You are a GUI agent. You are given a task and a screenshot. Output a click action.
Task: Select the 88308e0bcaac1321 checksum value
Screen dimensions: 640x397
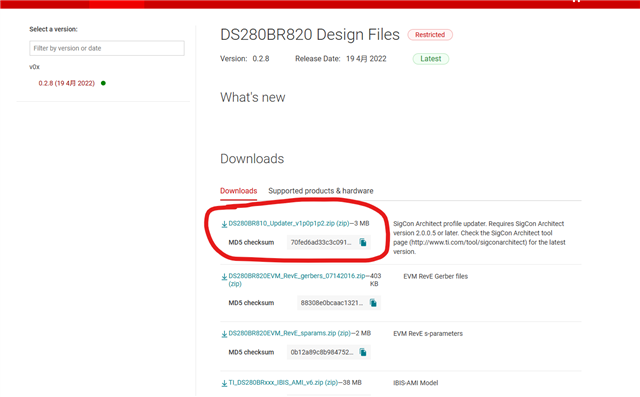[x=331, y=303]
